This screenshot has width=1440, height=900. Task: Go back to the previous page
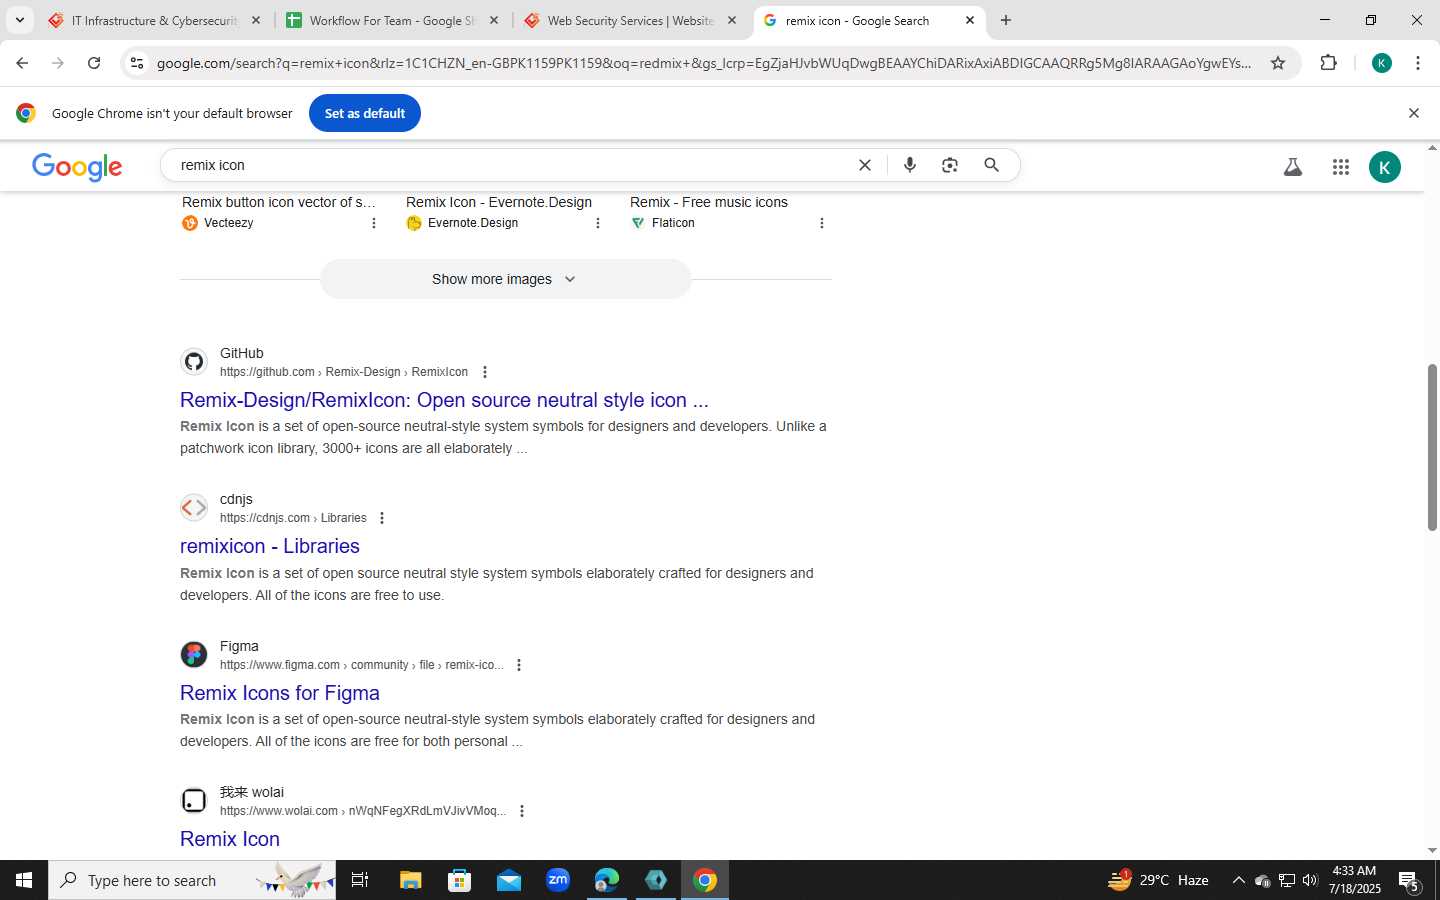point(22,63)
